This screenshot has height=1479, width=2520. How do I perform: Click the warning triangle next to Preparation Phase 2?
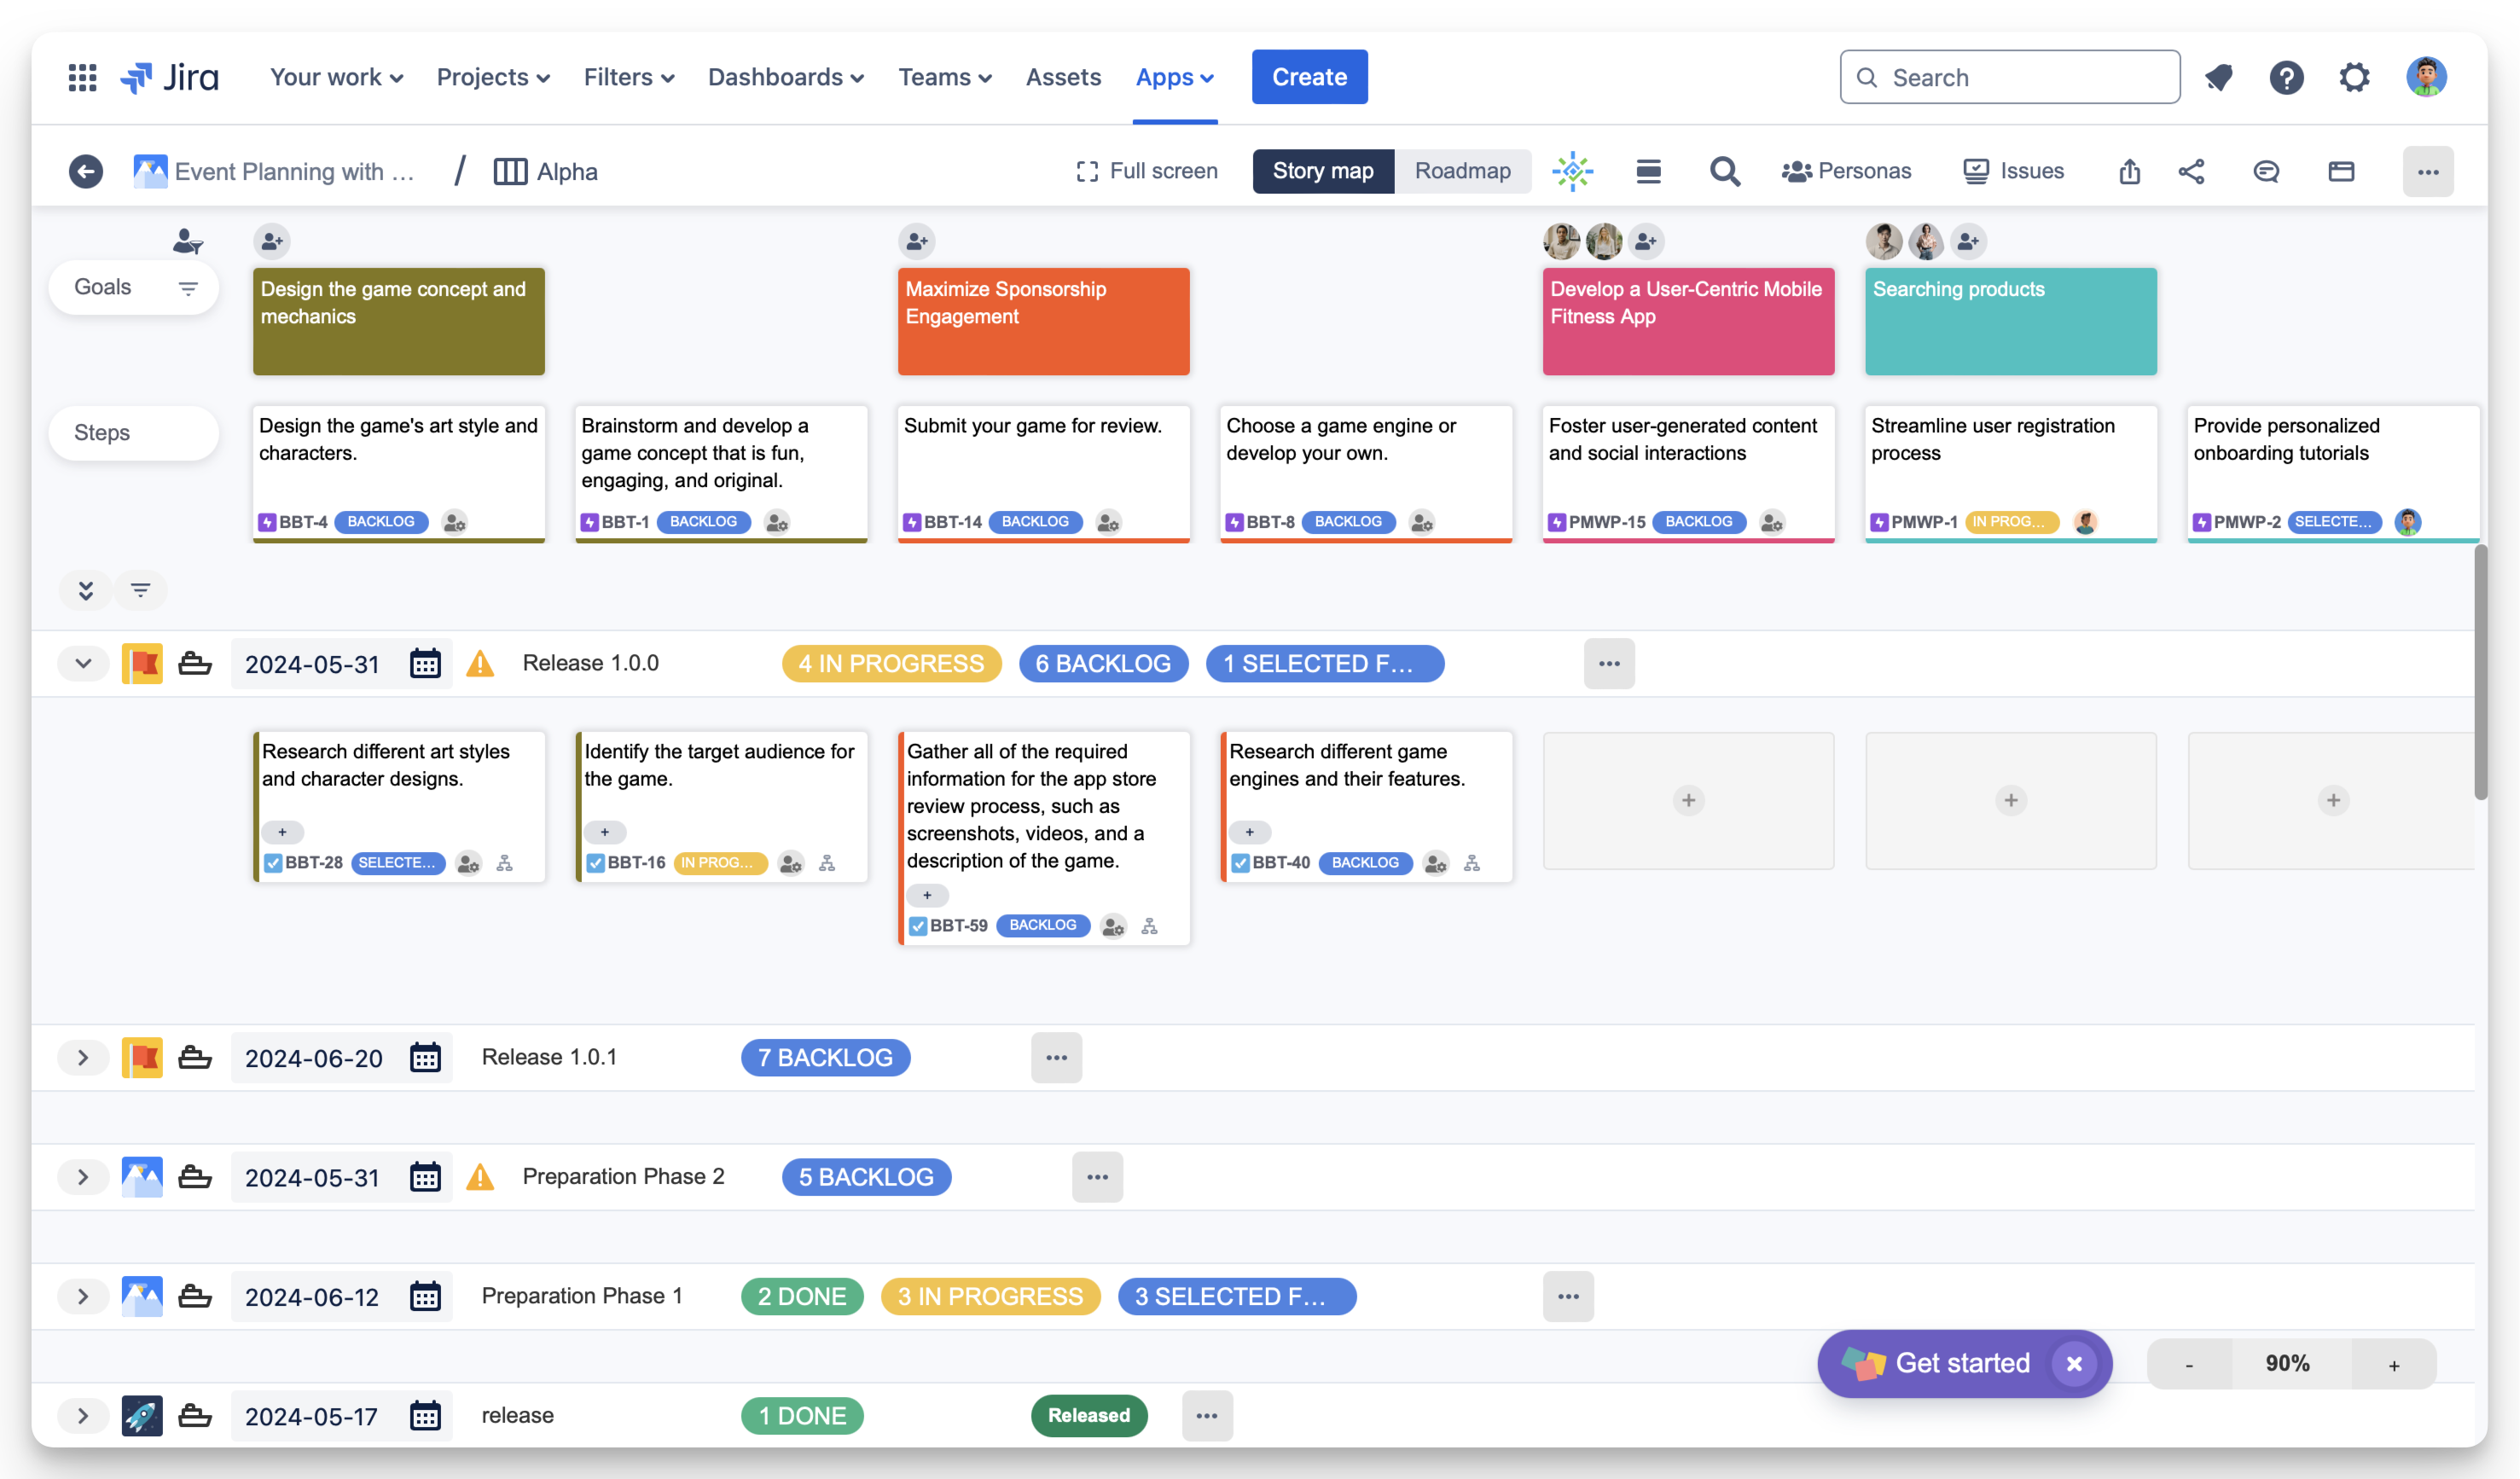coord(481,1177)
